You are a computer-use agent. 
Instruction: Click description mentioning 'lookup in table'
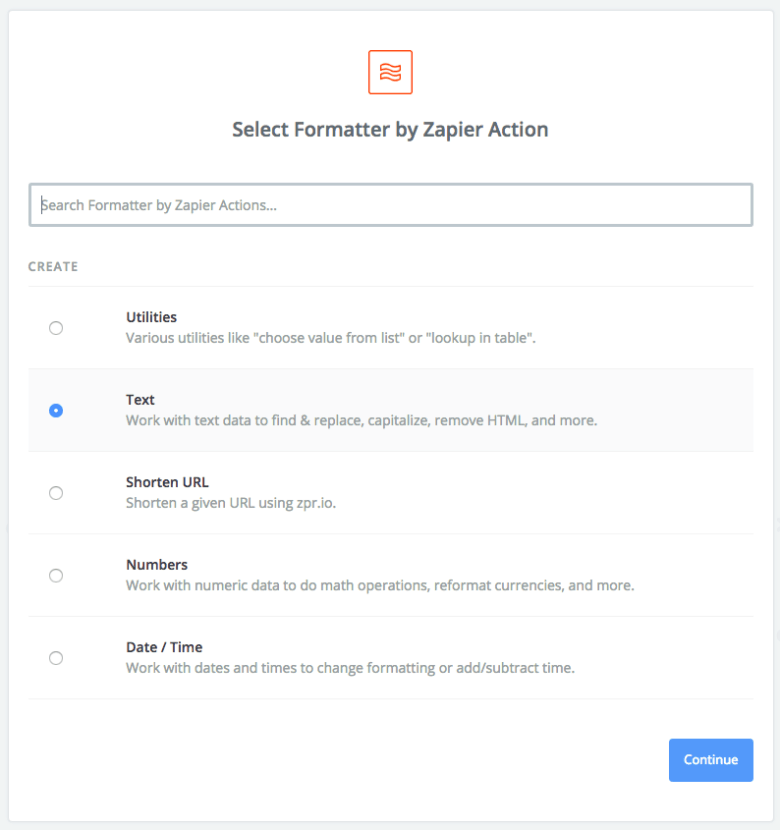[331, 338]
